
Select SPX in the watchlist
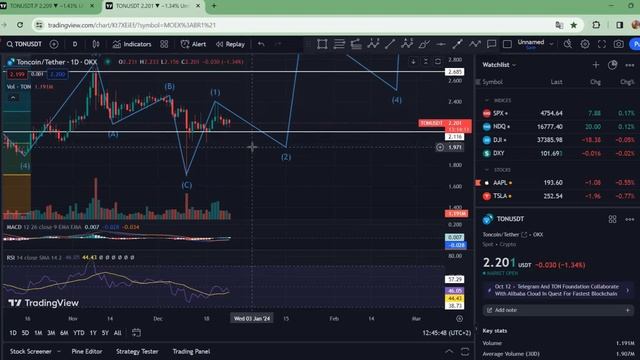558,113
